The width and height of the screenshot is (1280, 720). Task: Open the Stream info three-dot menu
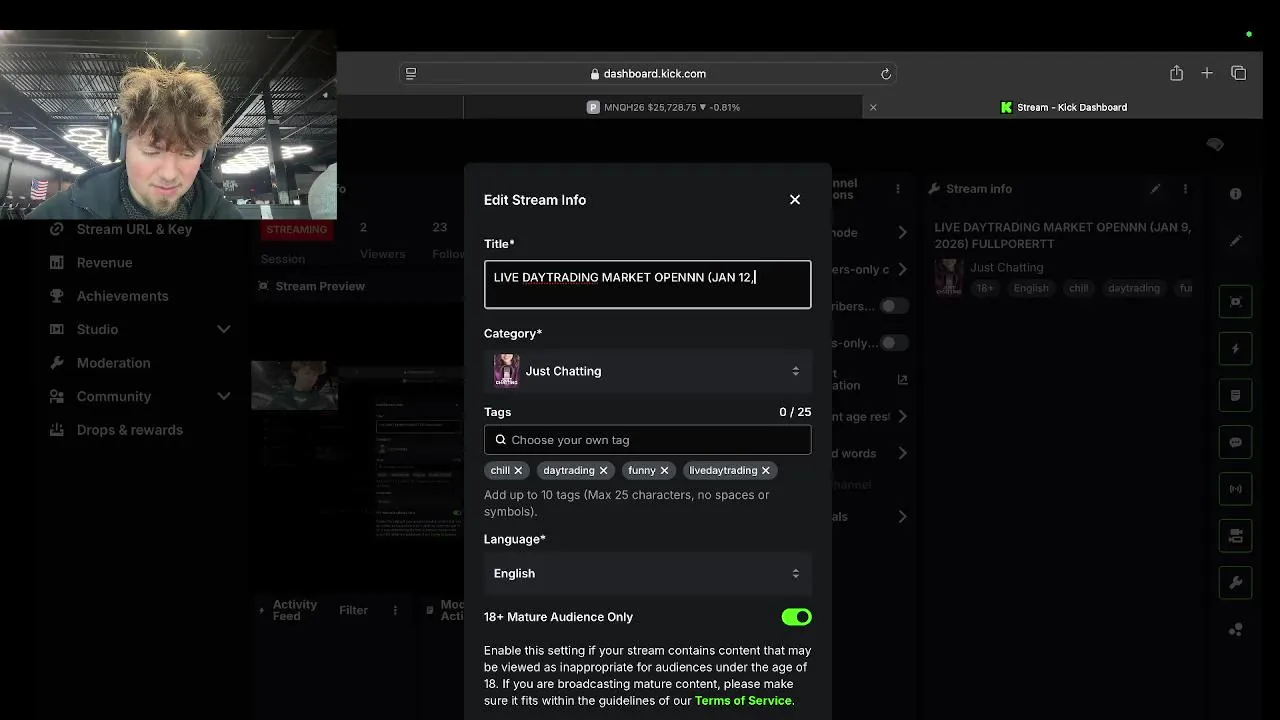pyautogui.click(x=1185, y=189)
